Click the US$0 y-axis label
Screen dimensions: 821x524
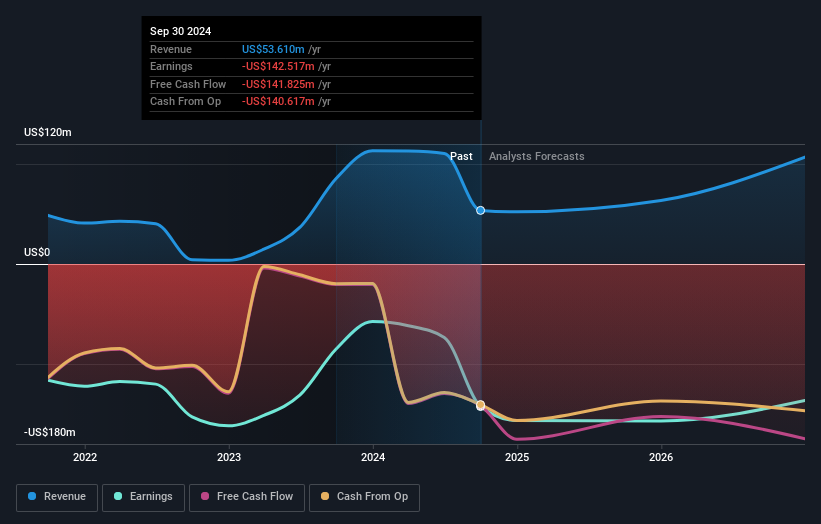[37, 252]
